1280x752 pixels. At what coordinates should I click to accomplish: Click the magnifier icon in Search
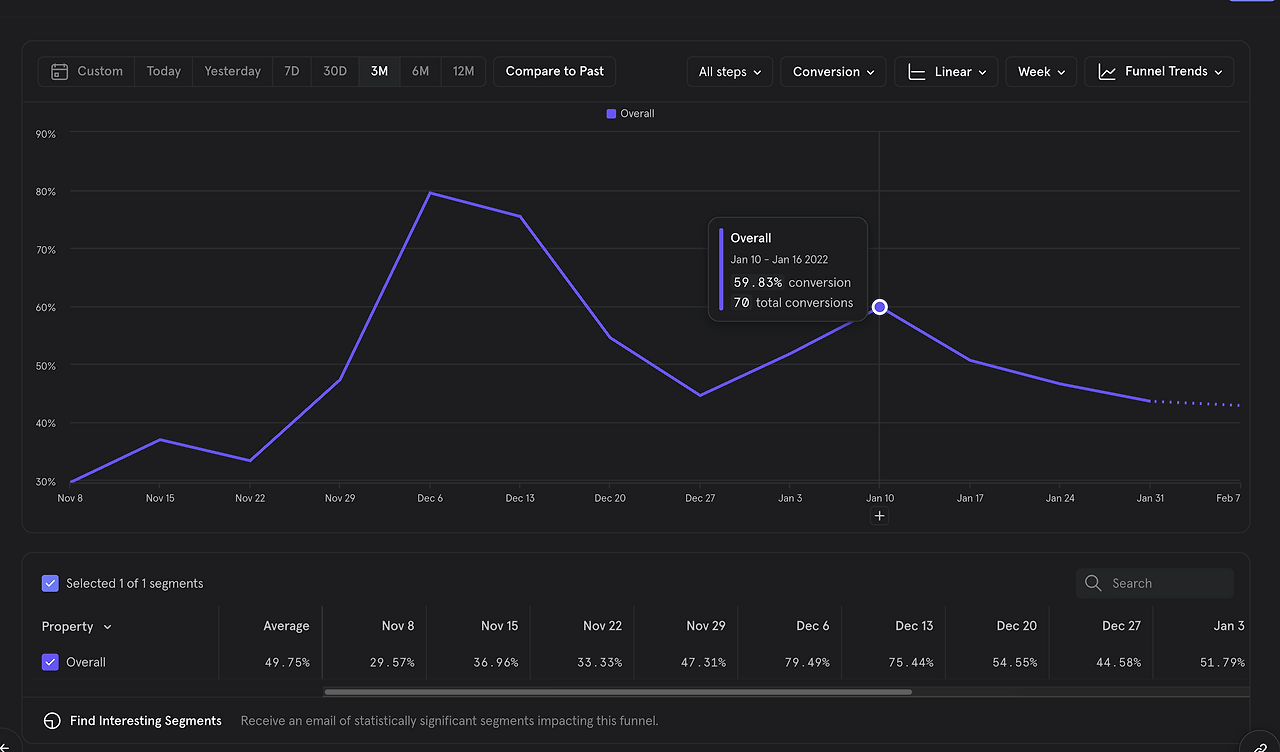click(1093, 583)
